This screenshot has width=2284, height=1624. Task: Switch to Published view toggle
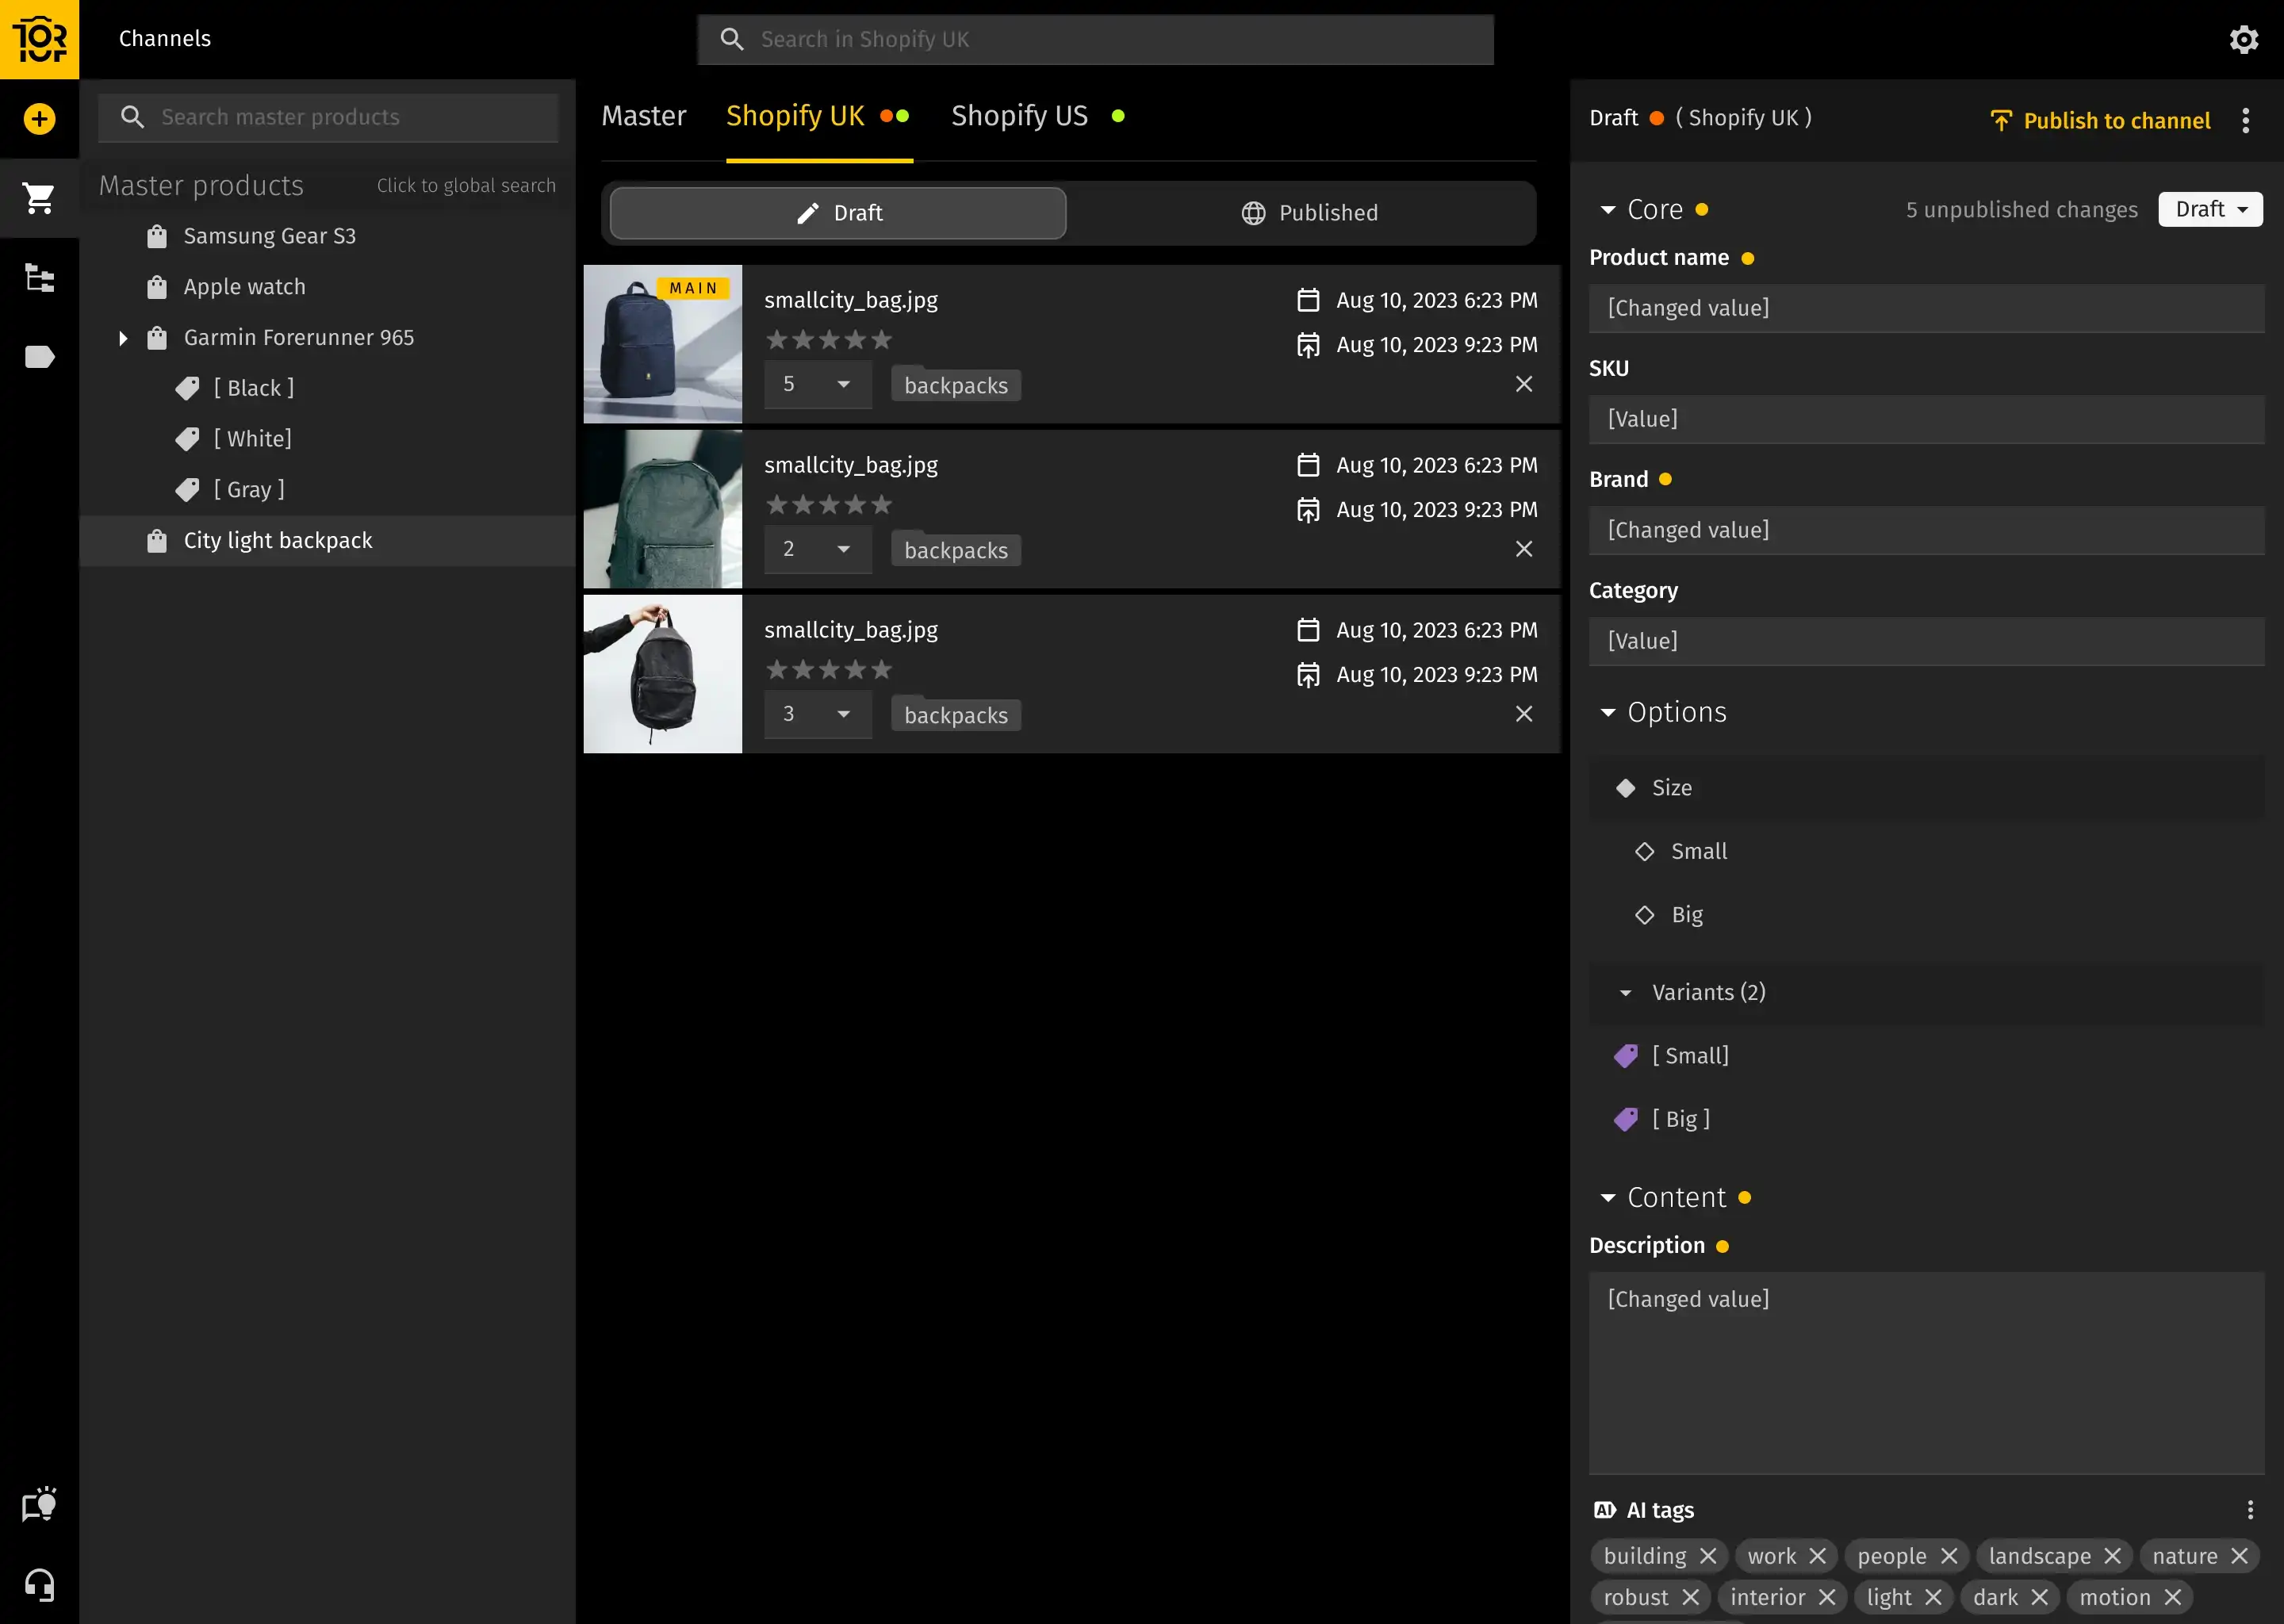(x=1308, y=213)
